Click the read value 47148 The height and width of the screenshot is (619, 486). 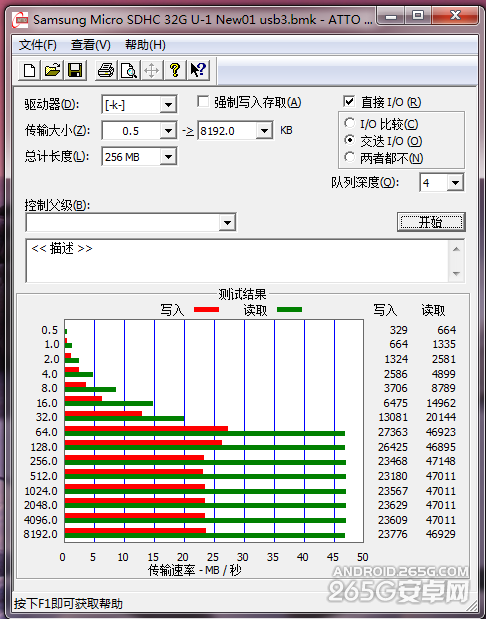441,461
